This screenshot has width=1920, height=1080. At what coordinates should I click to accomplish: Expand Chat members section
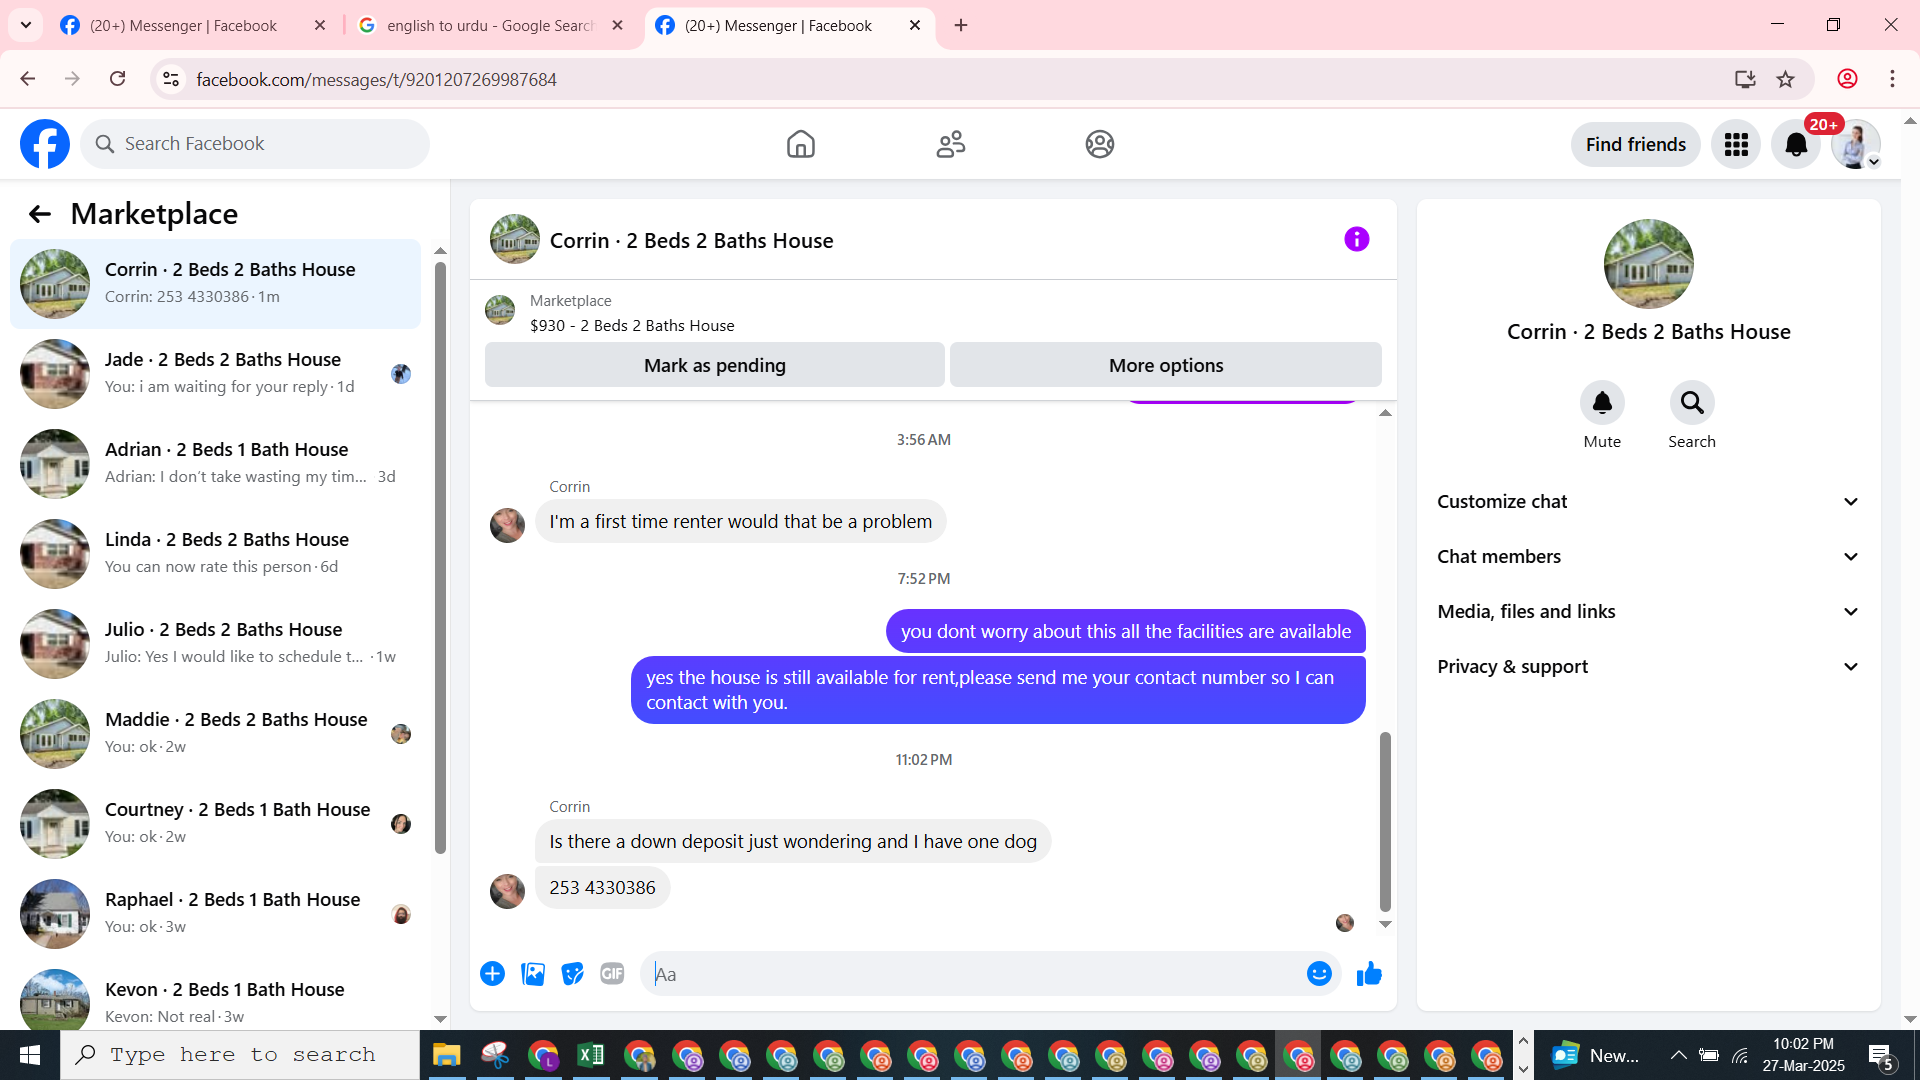1649,557
